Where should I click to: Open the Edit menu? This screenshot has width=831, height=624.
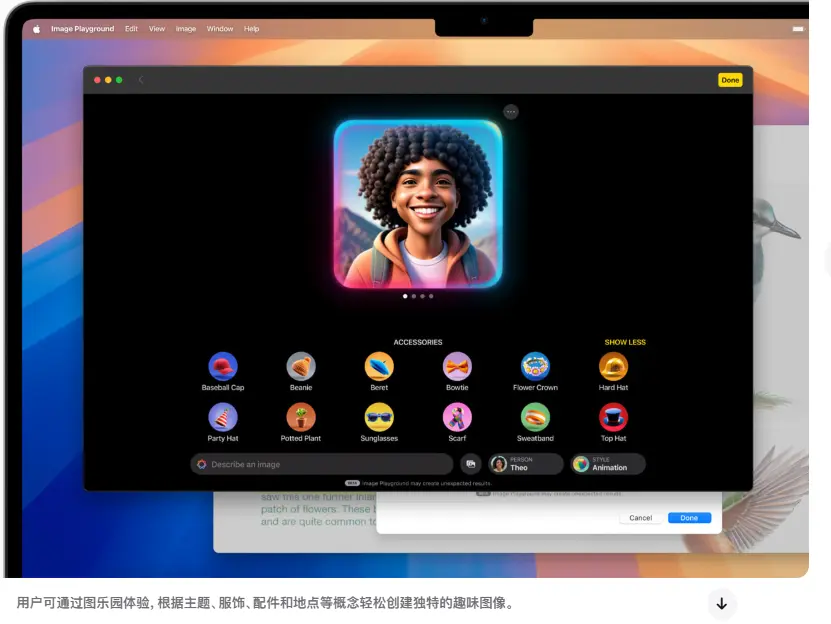click(x=131, y=29)
